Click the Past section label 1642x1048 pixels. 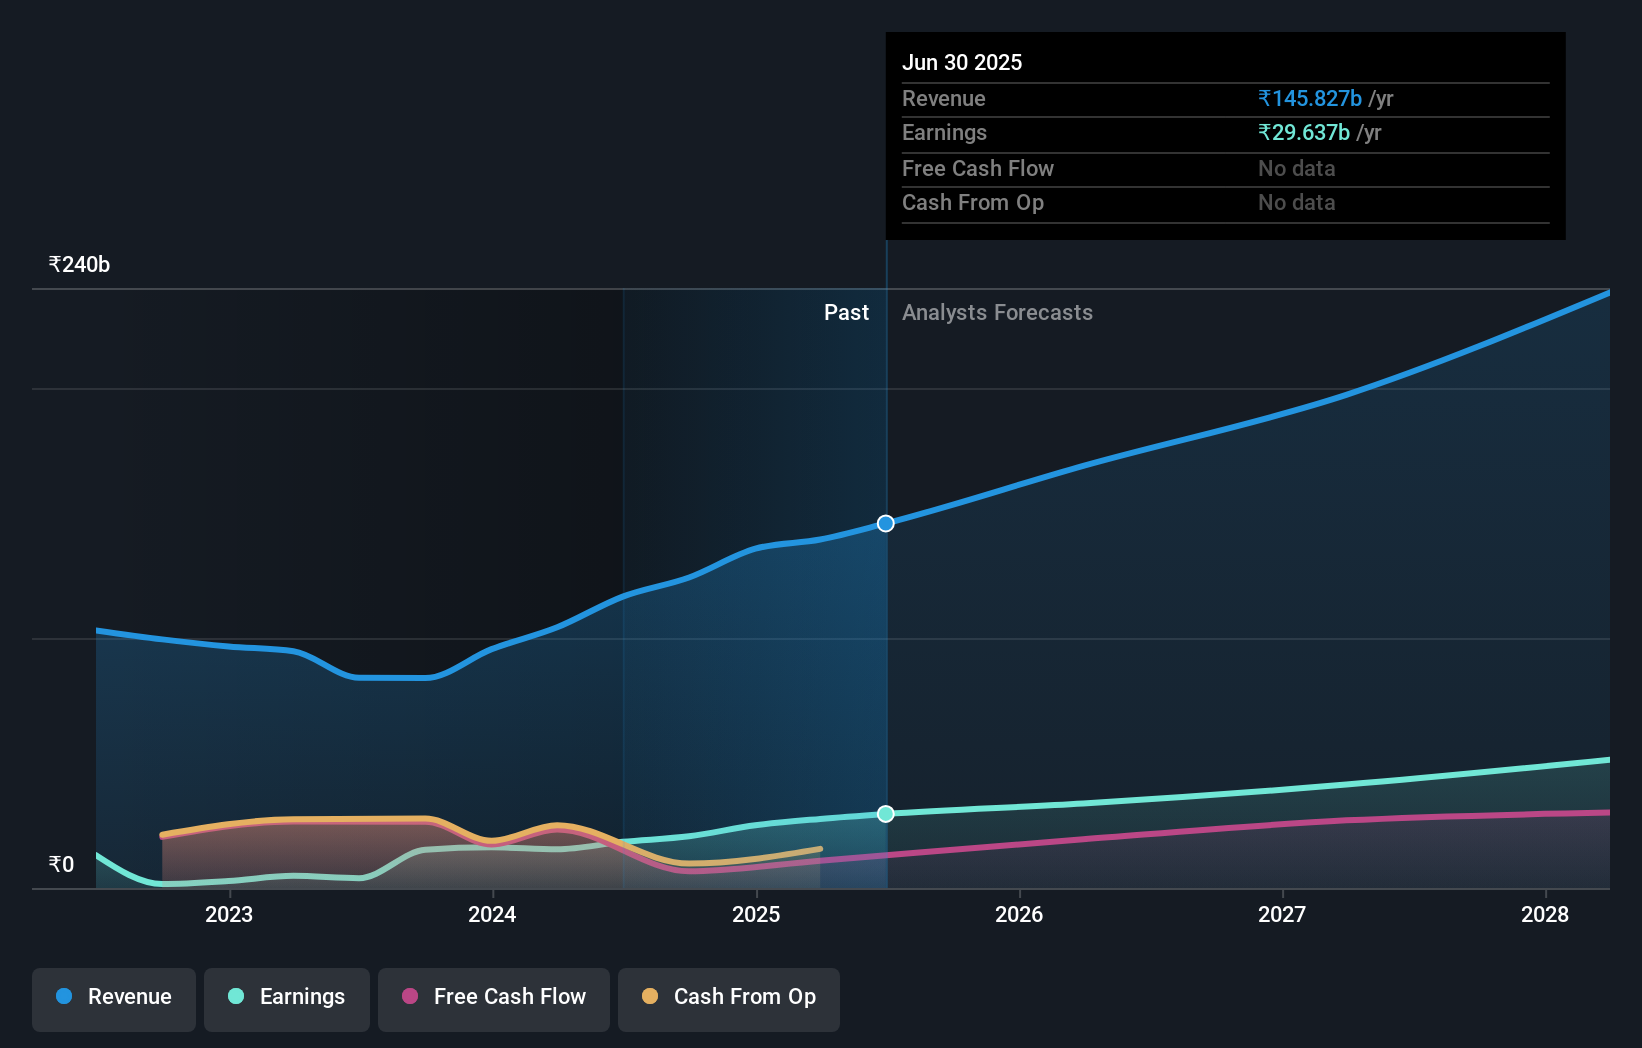click(x=846, y=313)
